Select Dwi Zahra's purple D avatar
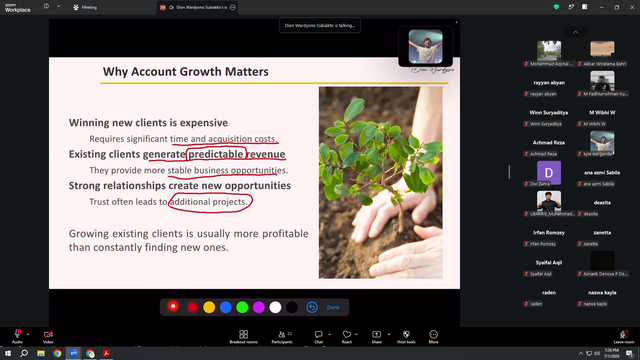The height and width of the screenshot is (360, 640). 549,172
